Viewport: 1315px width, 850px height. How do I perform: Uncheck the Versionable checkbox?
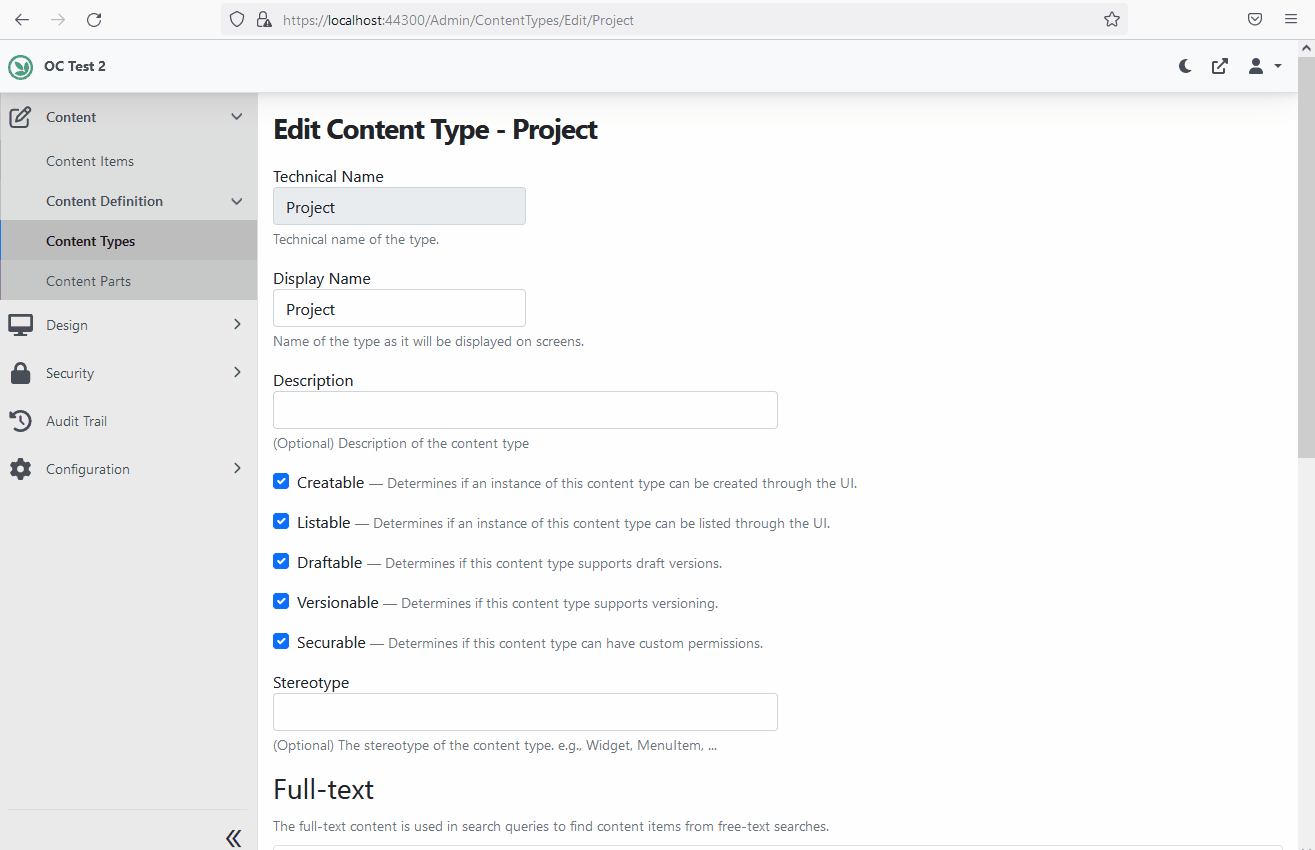coord(281,601)
